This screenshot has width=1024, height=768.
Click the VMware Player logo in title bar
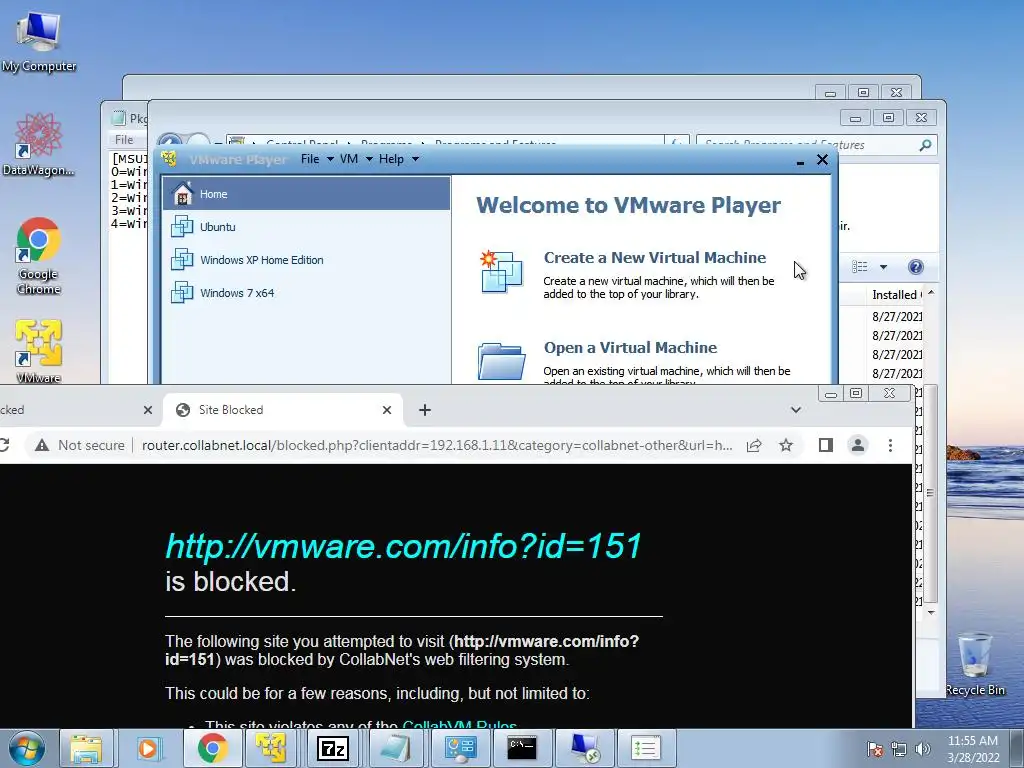tap(169, 159)
